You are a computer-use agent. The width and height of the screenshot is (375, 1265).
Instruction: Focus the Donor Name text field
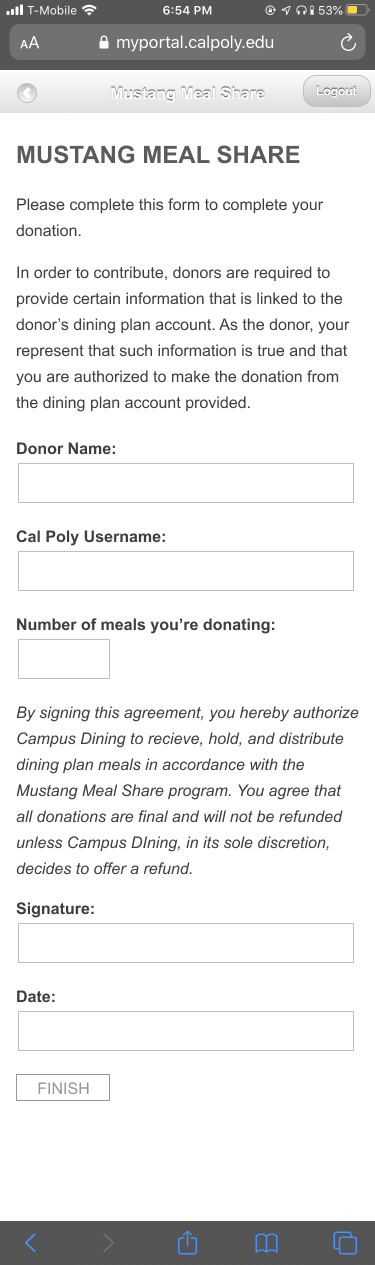186,482
